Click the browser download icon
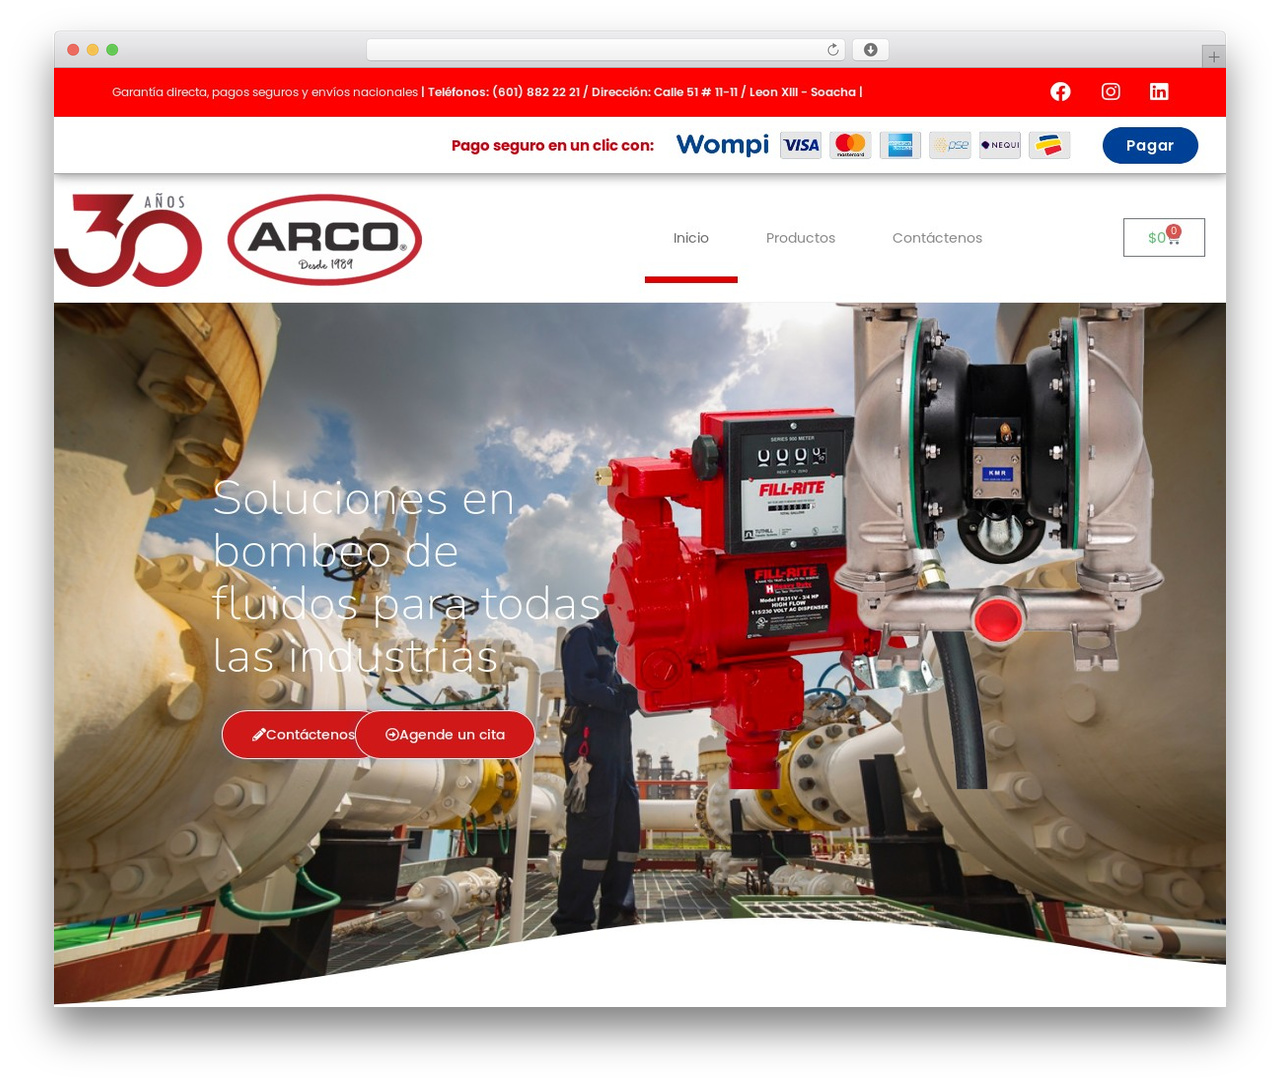The image size is (1280, 1084). 870,50
